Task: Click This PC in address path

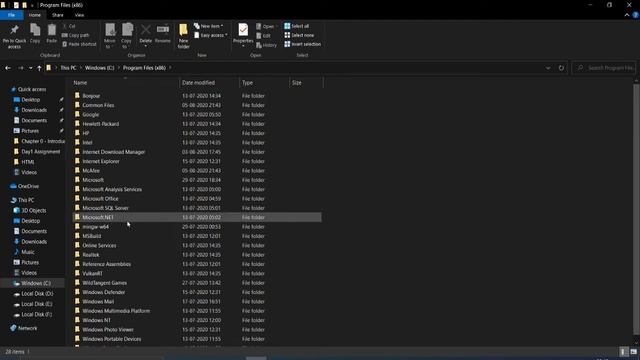Action: coord(68,68)
